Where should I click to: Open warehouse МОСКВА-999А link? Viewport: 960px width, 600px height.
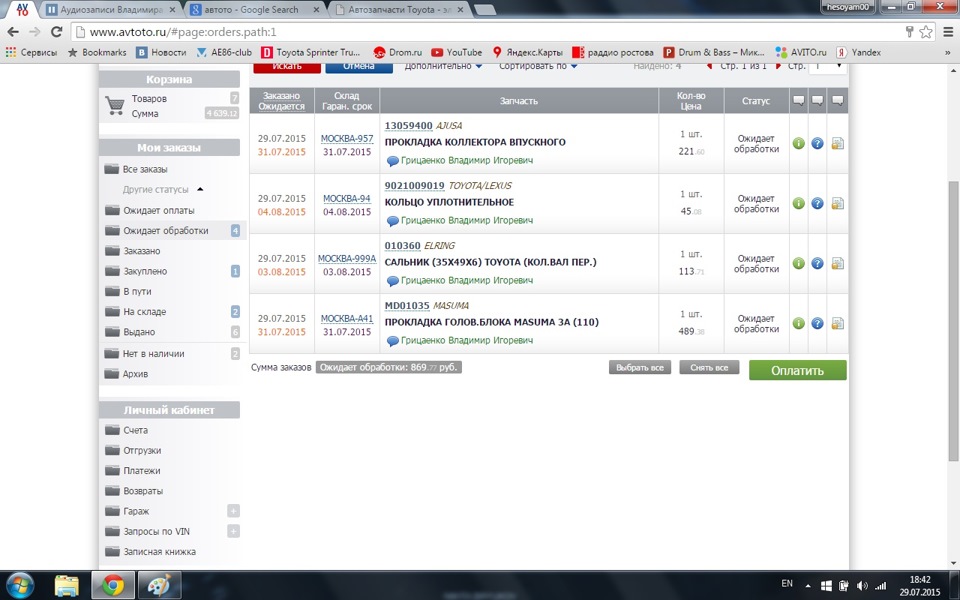(x=347, y=258)
